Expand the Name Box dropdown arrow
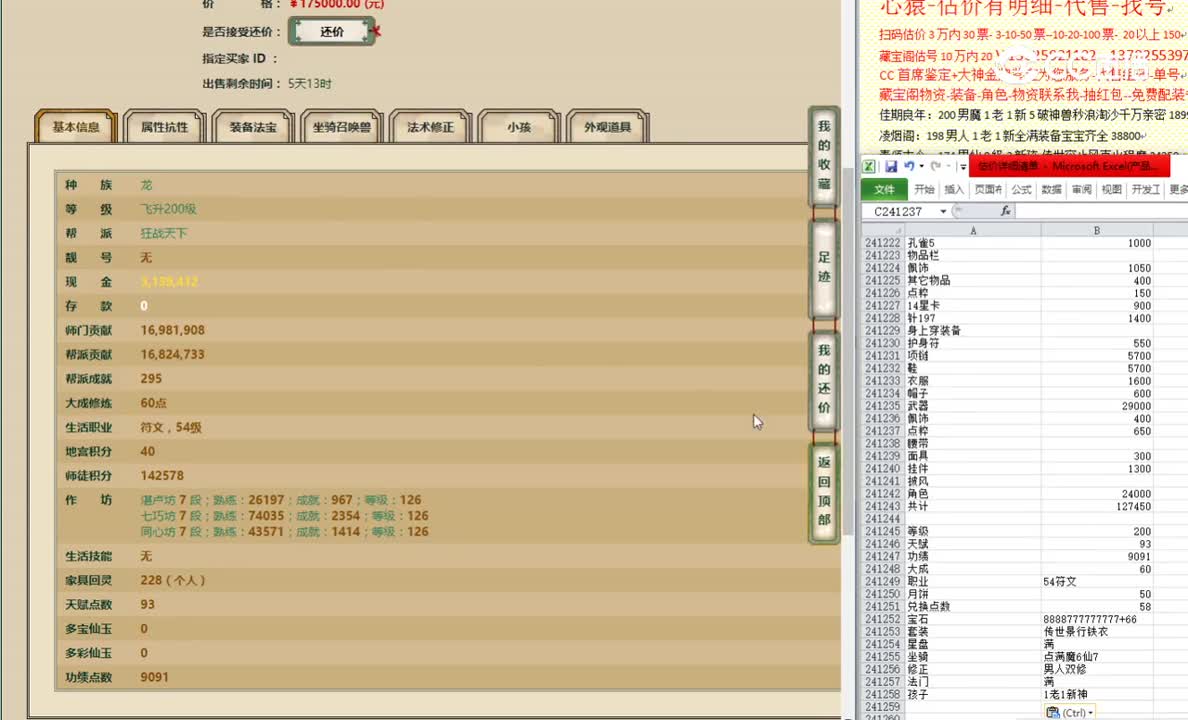This screenshot has height=720, width=1188. 943,211
